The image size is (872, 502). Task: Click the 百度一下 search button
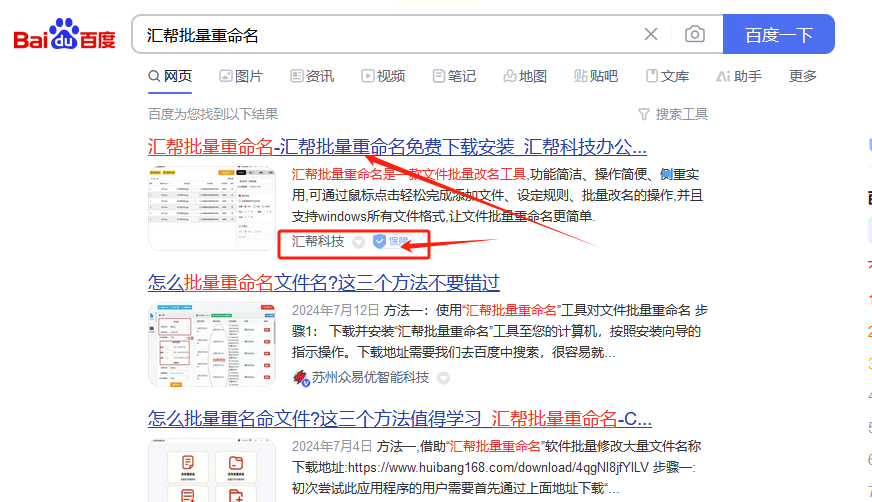tap(779, 34)
